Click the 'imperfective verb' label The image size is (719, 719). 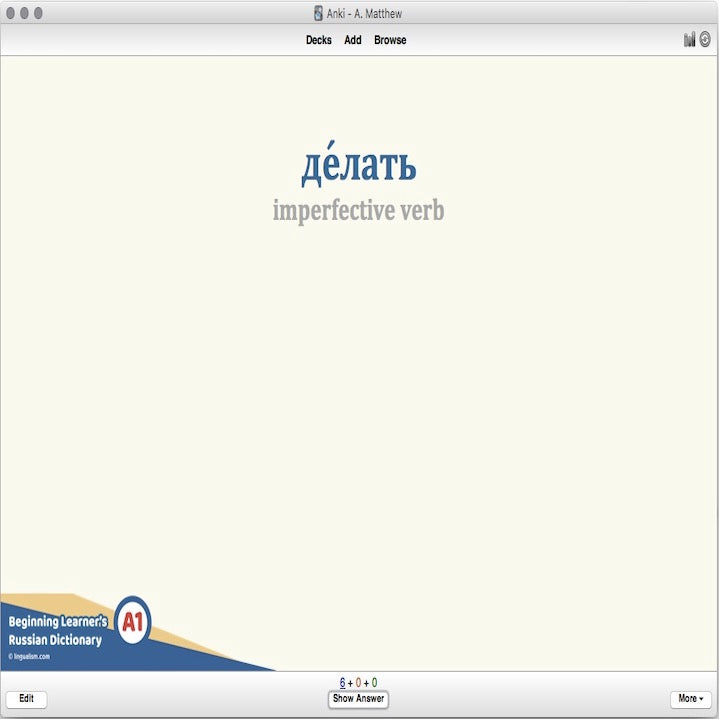point(359,210)
